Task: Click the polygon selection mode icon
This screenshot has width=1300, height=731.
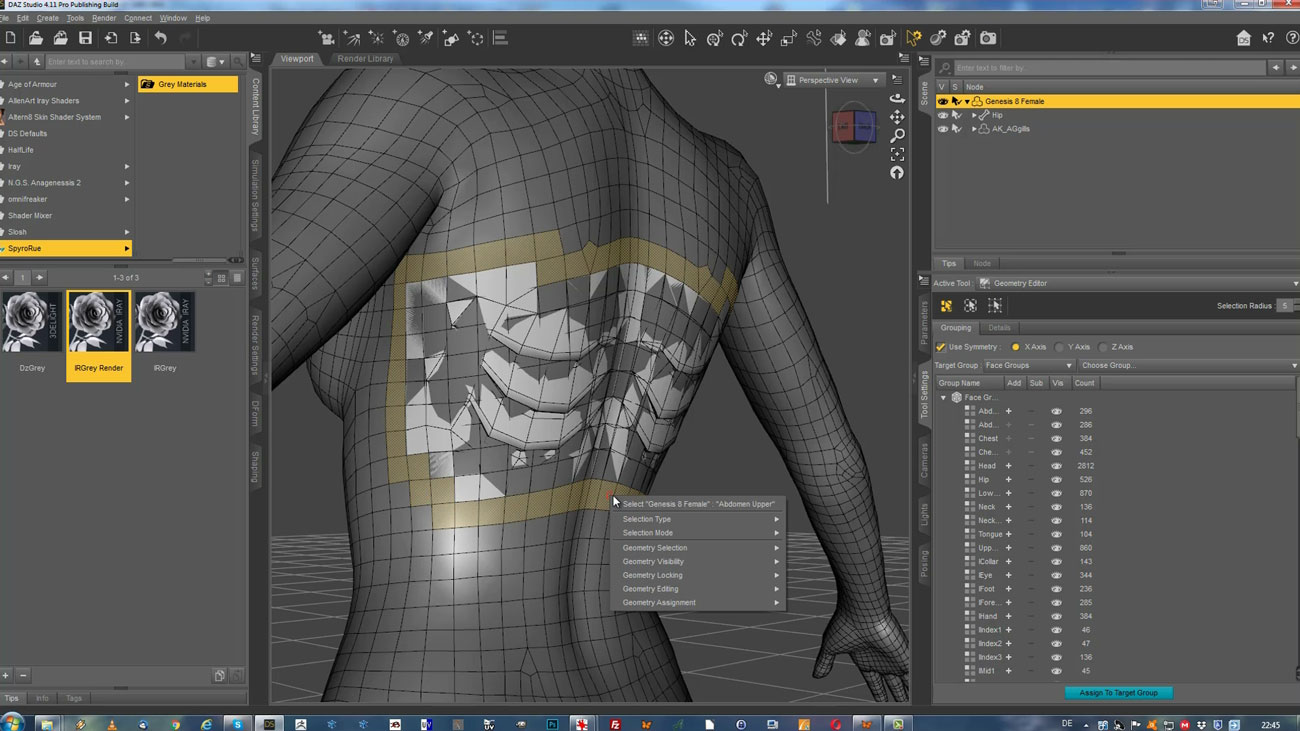Action: point(946,306)
